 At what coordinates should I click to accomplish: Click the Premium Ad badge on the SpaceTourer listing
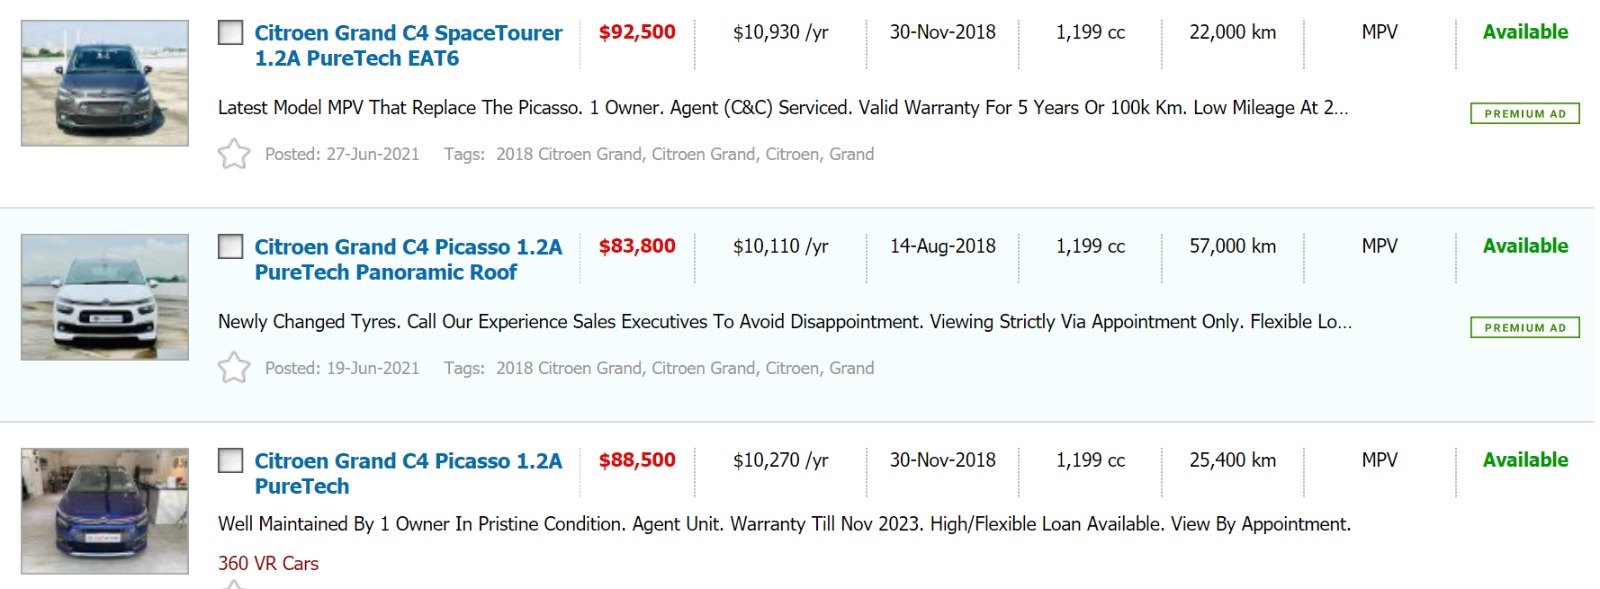coord(1524,114)
